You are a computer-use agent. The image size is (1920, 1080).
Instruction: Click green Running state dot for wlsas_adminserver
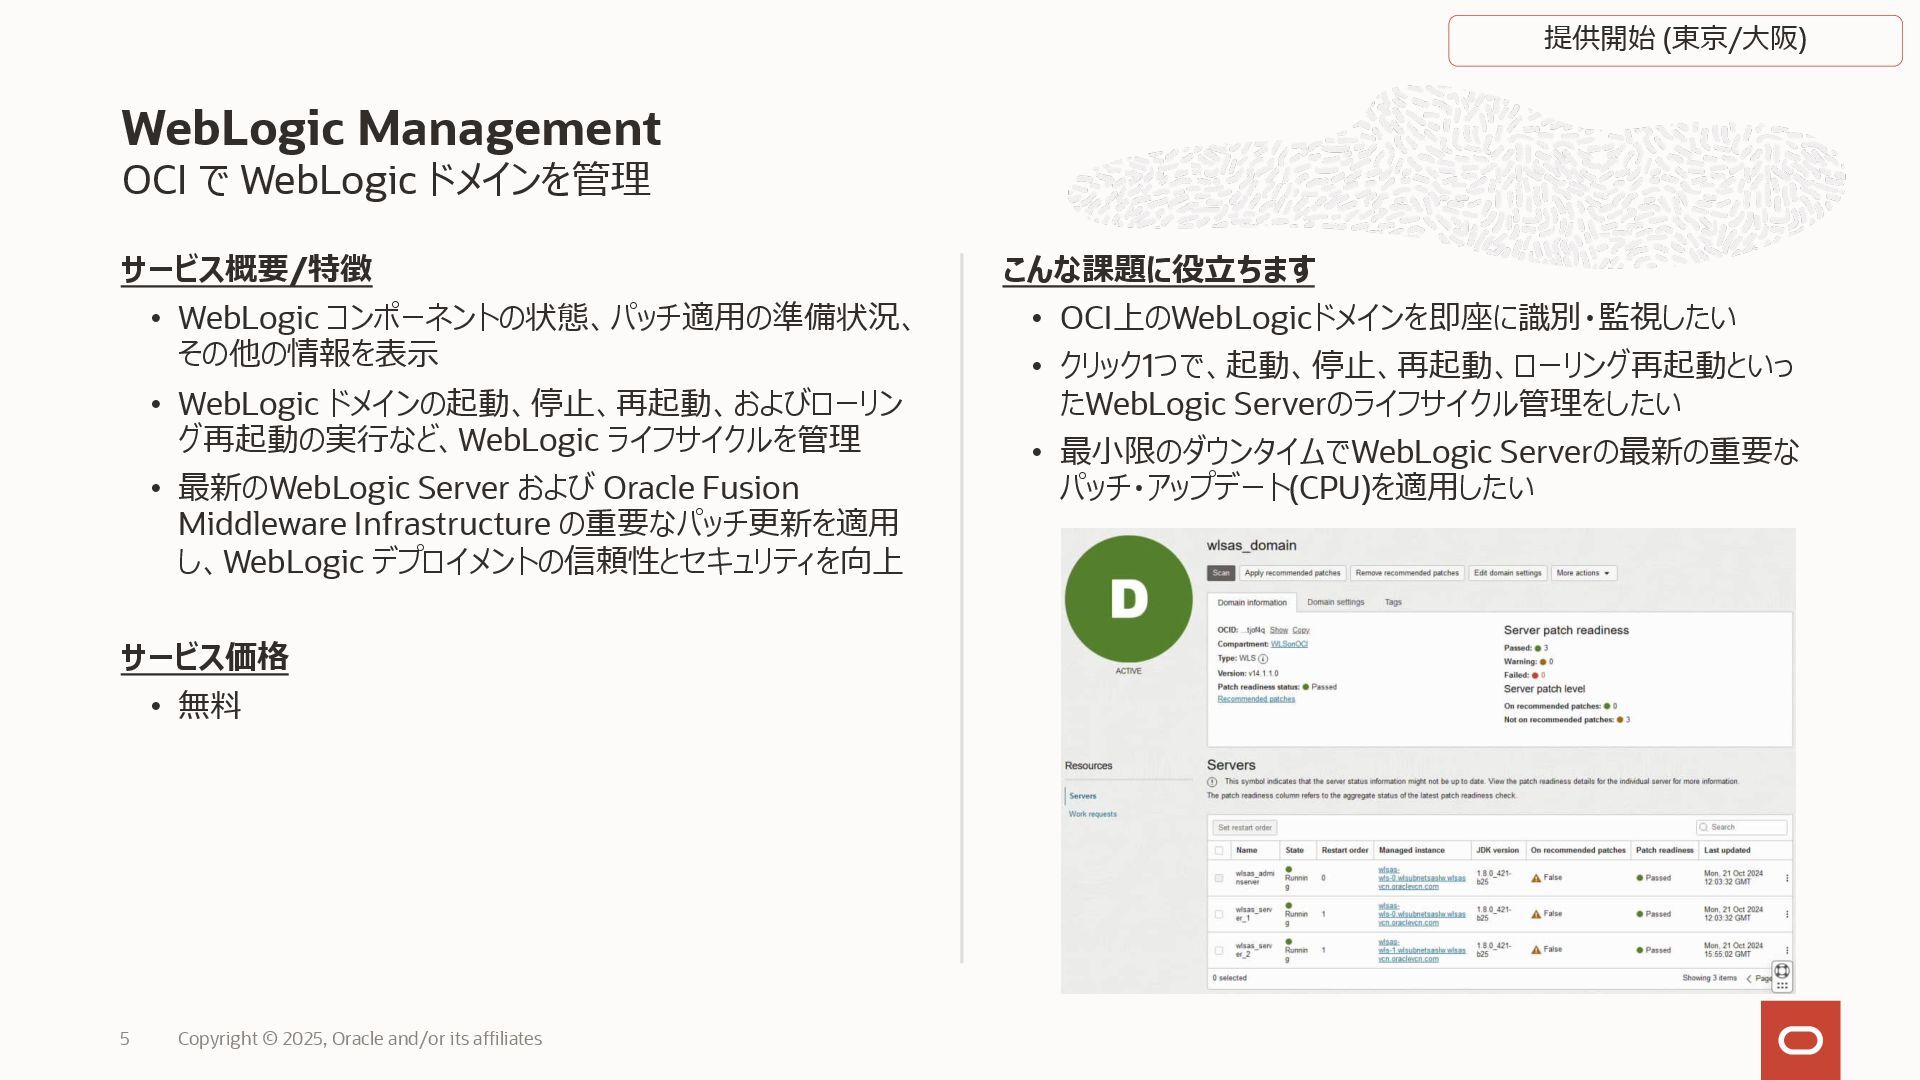1289,869
